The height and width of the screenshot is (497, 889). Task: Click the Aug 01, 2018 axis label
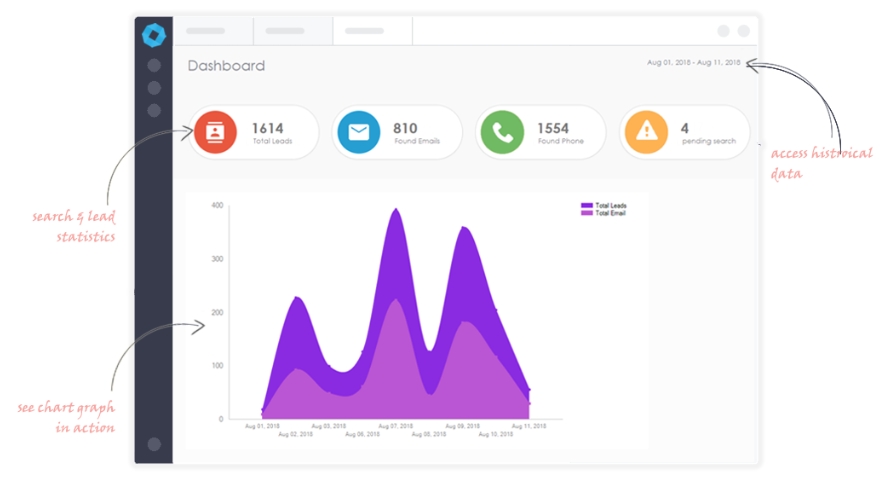pyautogui.click(x=263, y=426)
